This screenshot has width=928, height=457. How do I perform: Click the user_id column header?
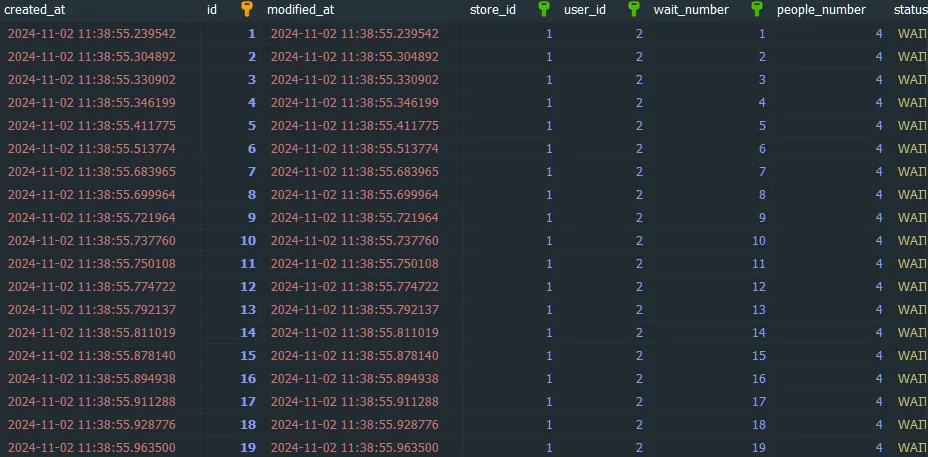click(x=585, y=10)
